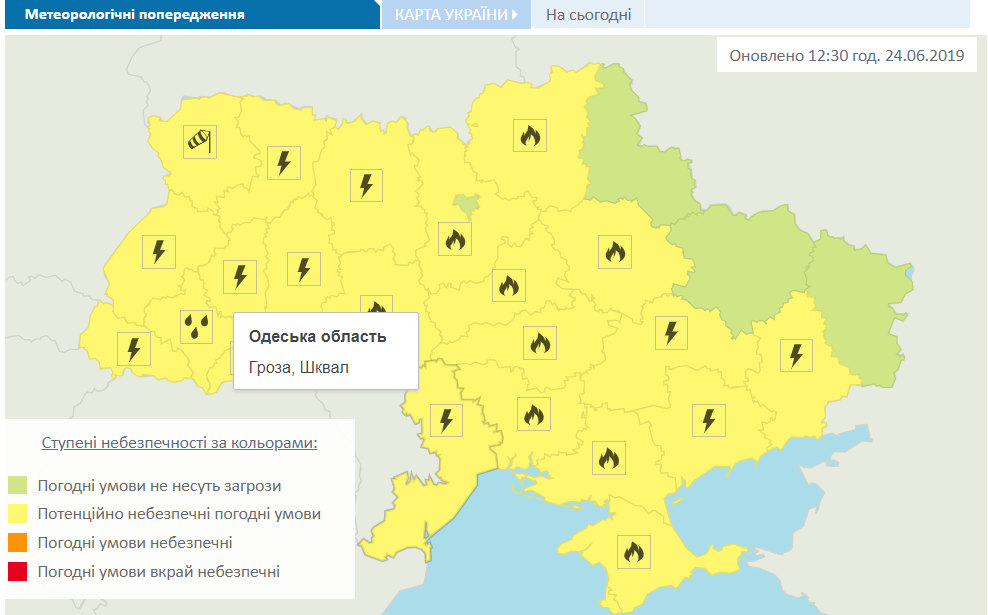Click the raindrops icon in Ivano-Frankivsk region
This screenshot has width=988, height=615.
(x=196, y=327)
